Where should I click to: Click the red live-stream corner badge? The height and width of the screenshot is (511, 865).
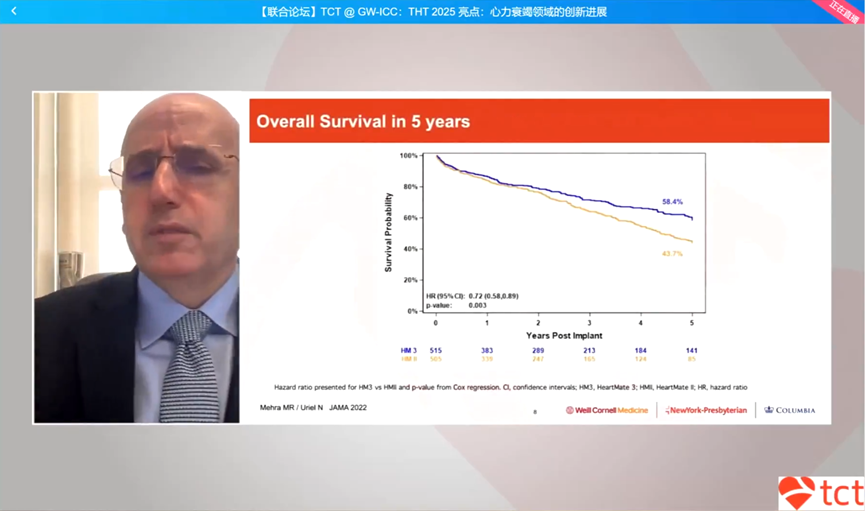click(847, 9)
